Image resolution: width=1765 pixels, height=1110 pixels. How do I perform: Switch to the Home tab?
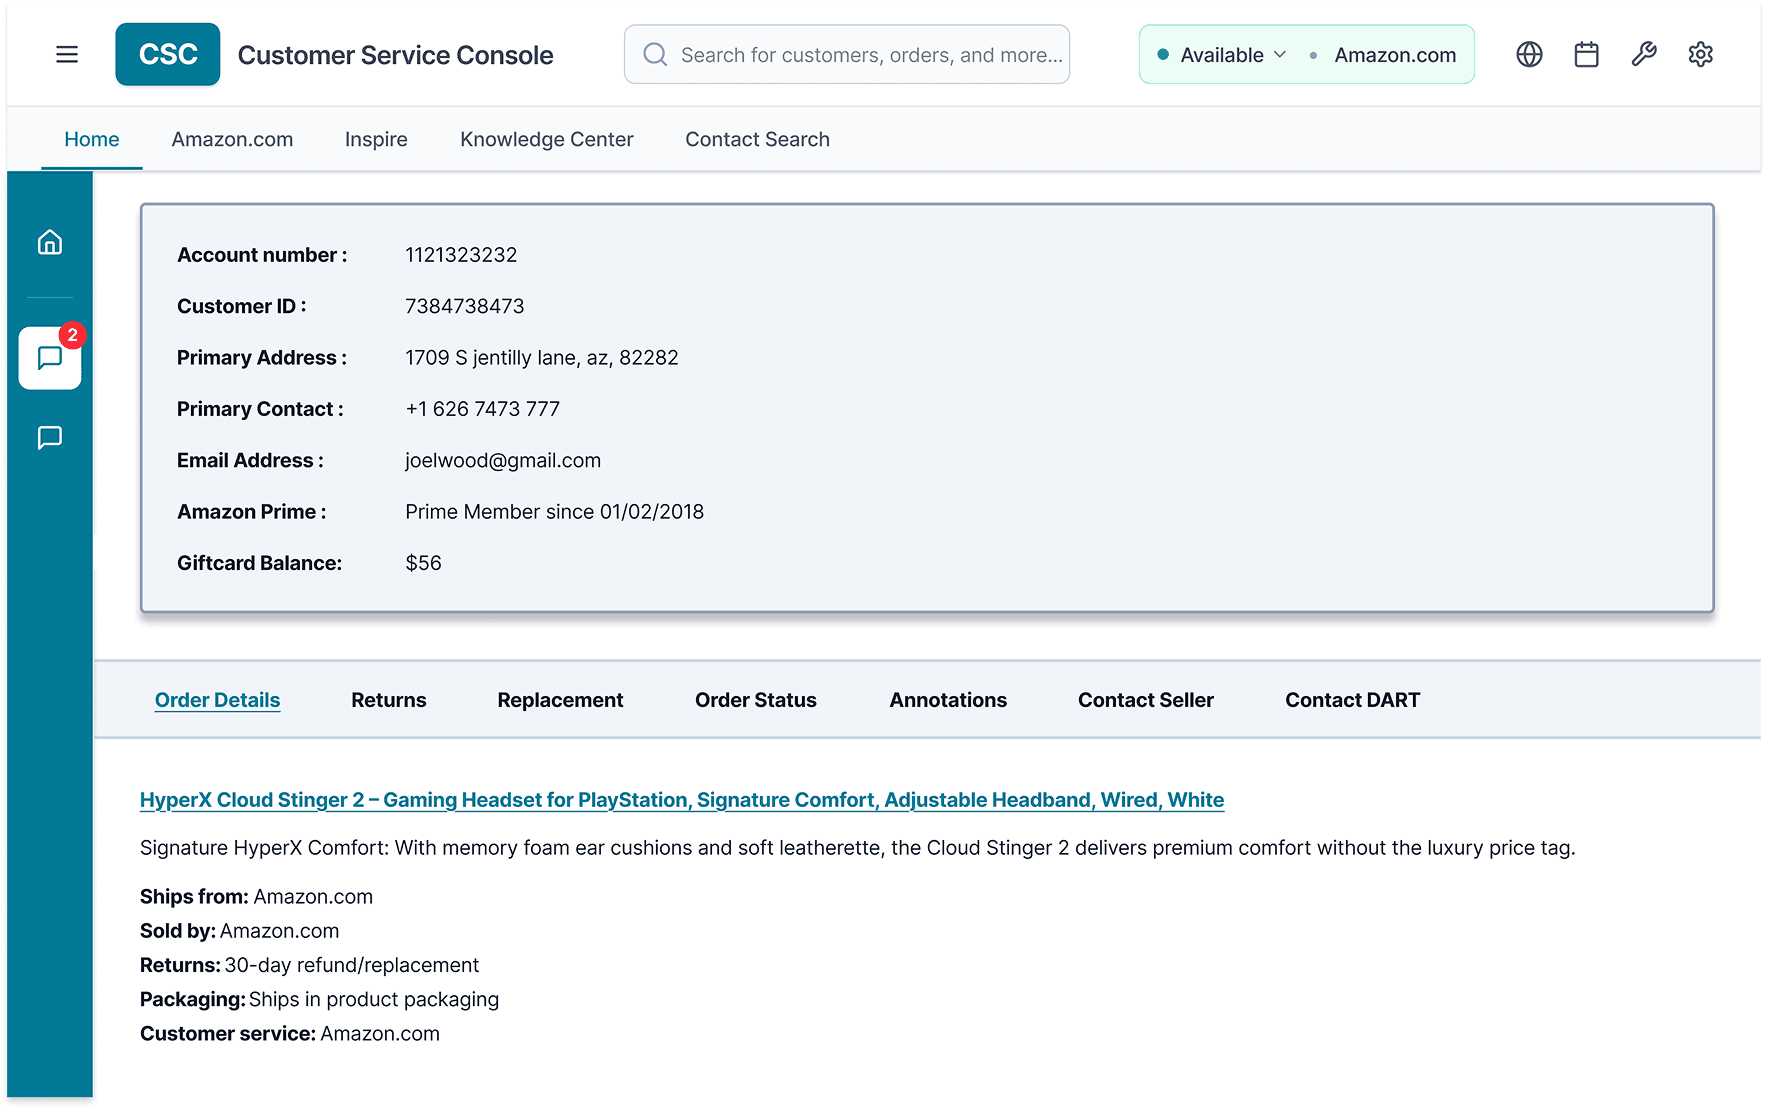click(92, 139)
